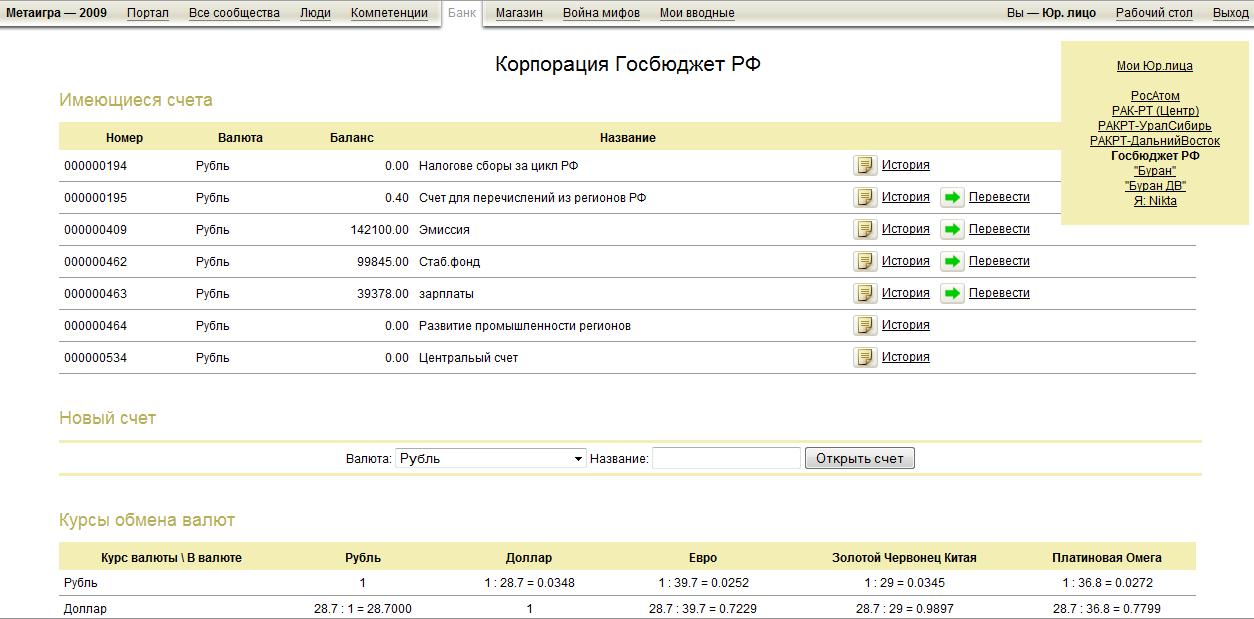
Task: Click history note icon for Центральный счет
Action: 865,357
